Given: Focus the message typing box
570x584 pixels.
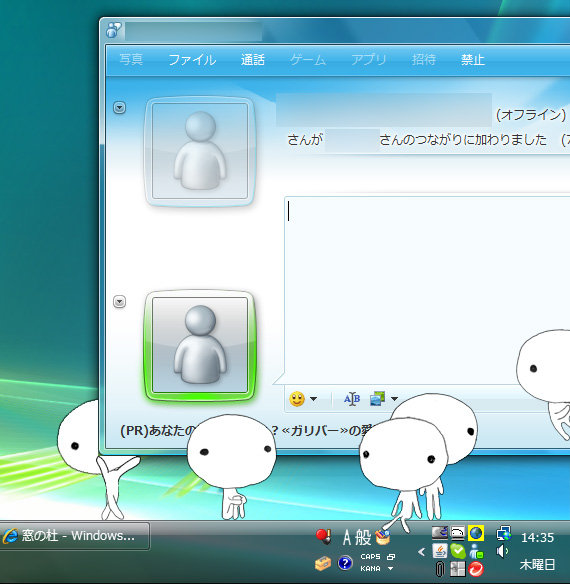Looking at the screenshot, I should click(427, 290).
